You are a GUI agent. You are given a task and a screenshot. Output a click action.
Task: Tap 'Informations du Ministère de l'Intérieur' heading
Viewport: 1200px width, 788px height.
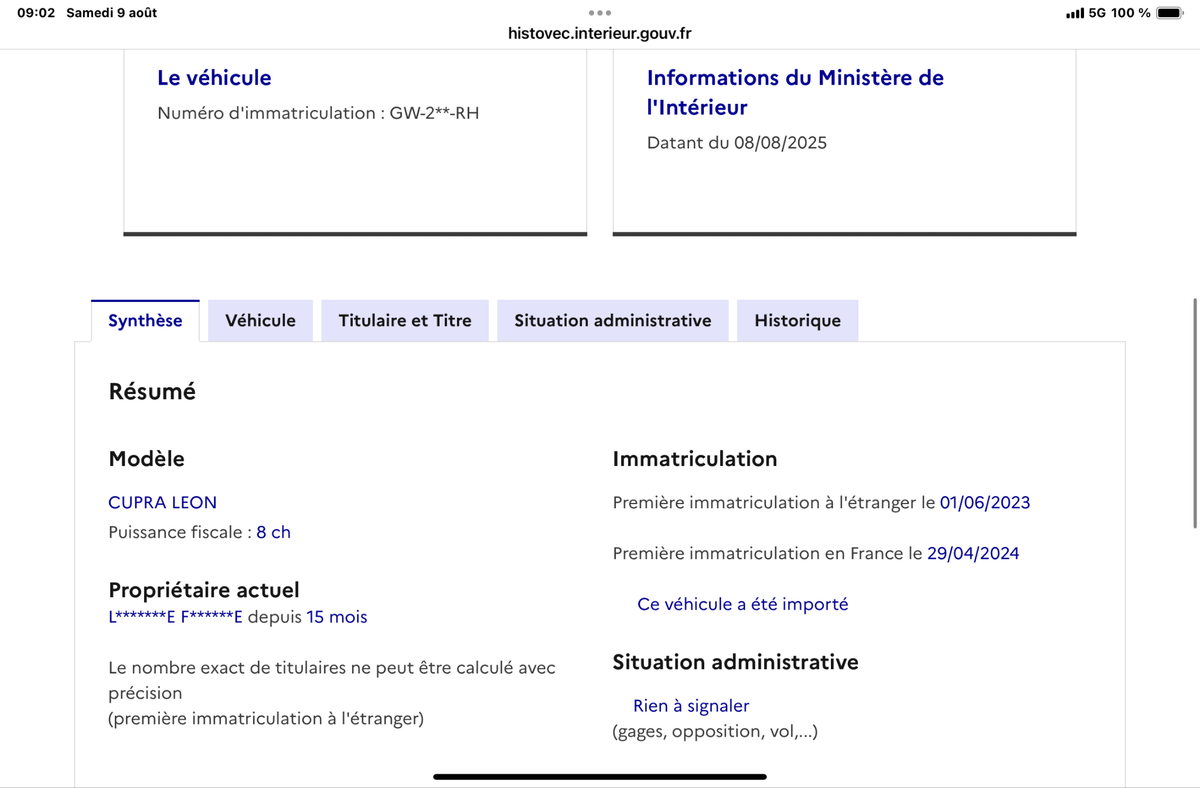coord(795,92)
